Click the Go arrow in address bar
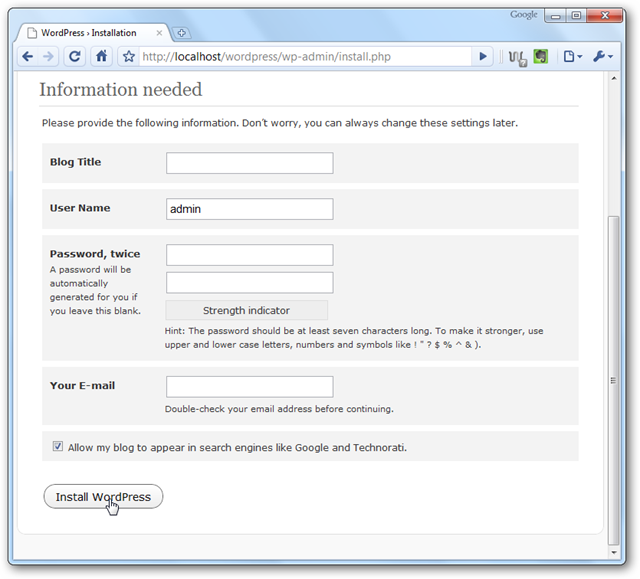Screen dimensions: 640x579 click(x=483, y=56)
